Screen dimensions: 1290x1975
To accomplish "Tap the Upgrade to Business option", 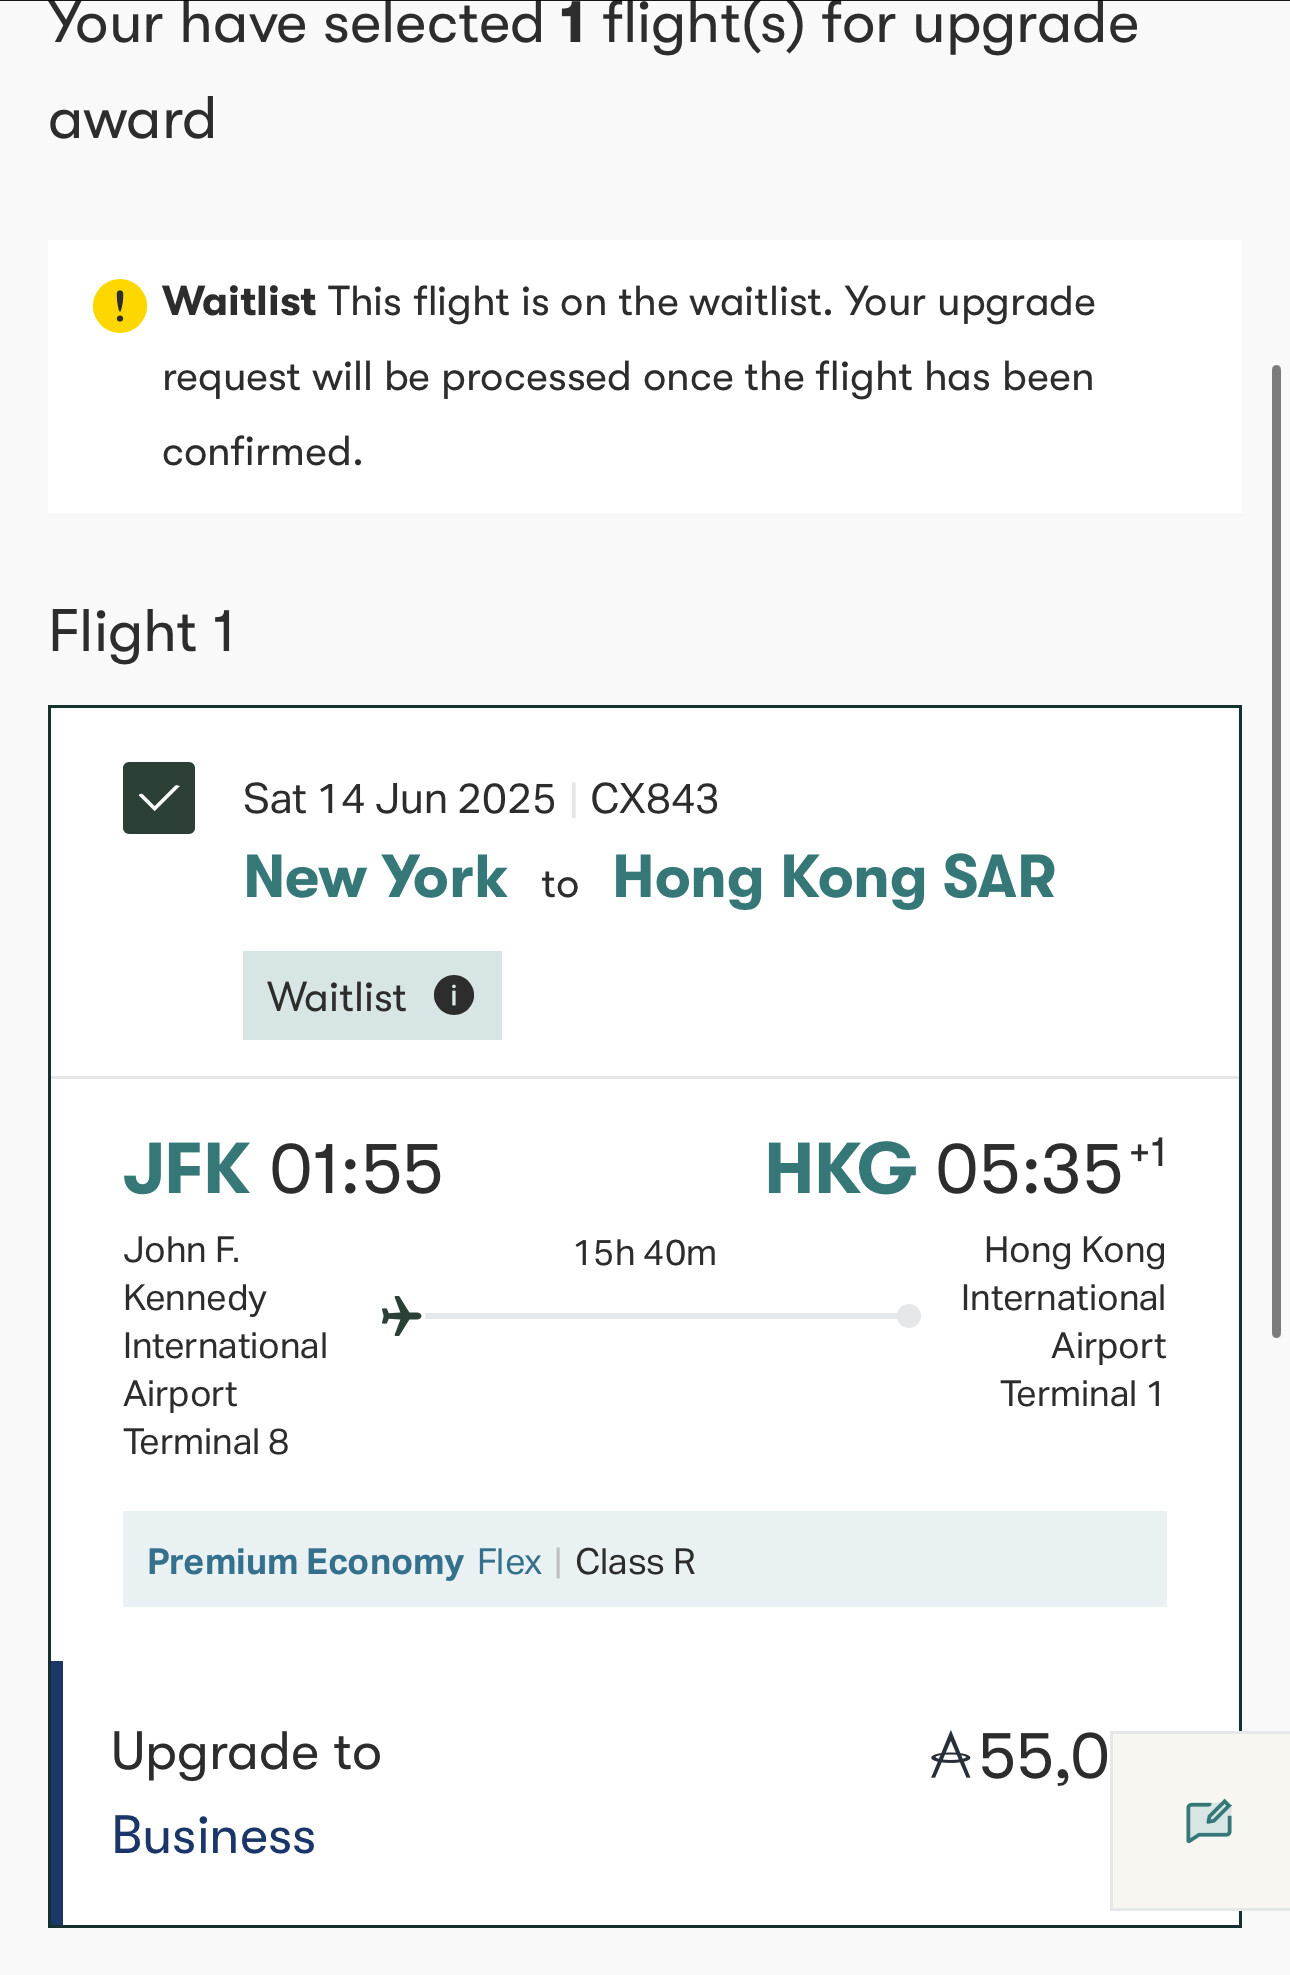I will pos(246,1794).
